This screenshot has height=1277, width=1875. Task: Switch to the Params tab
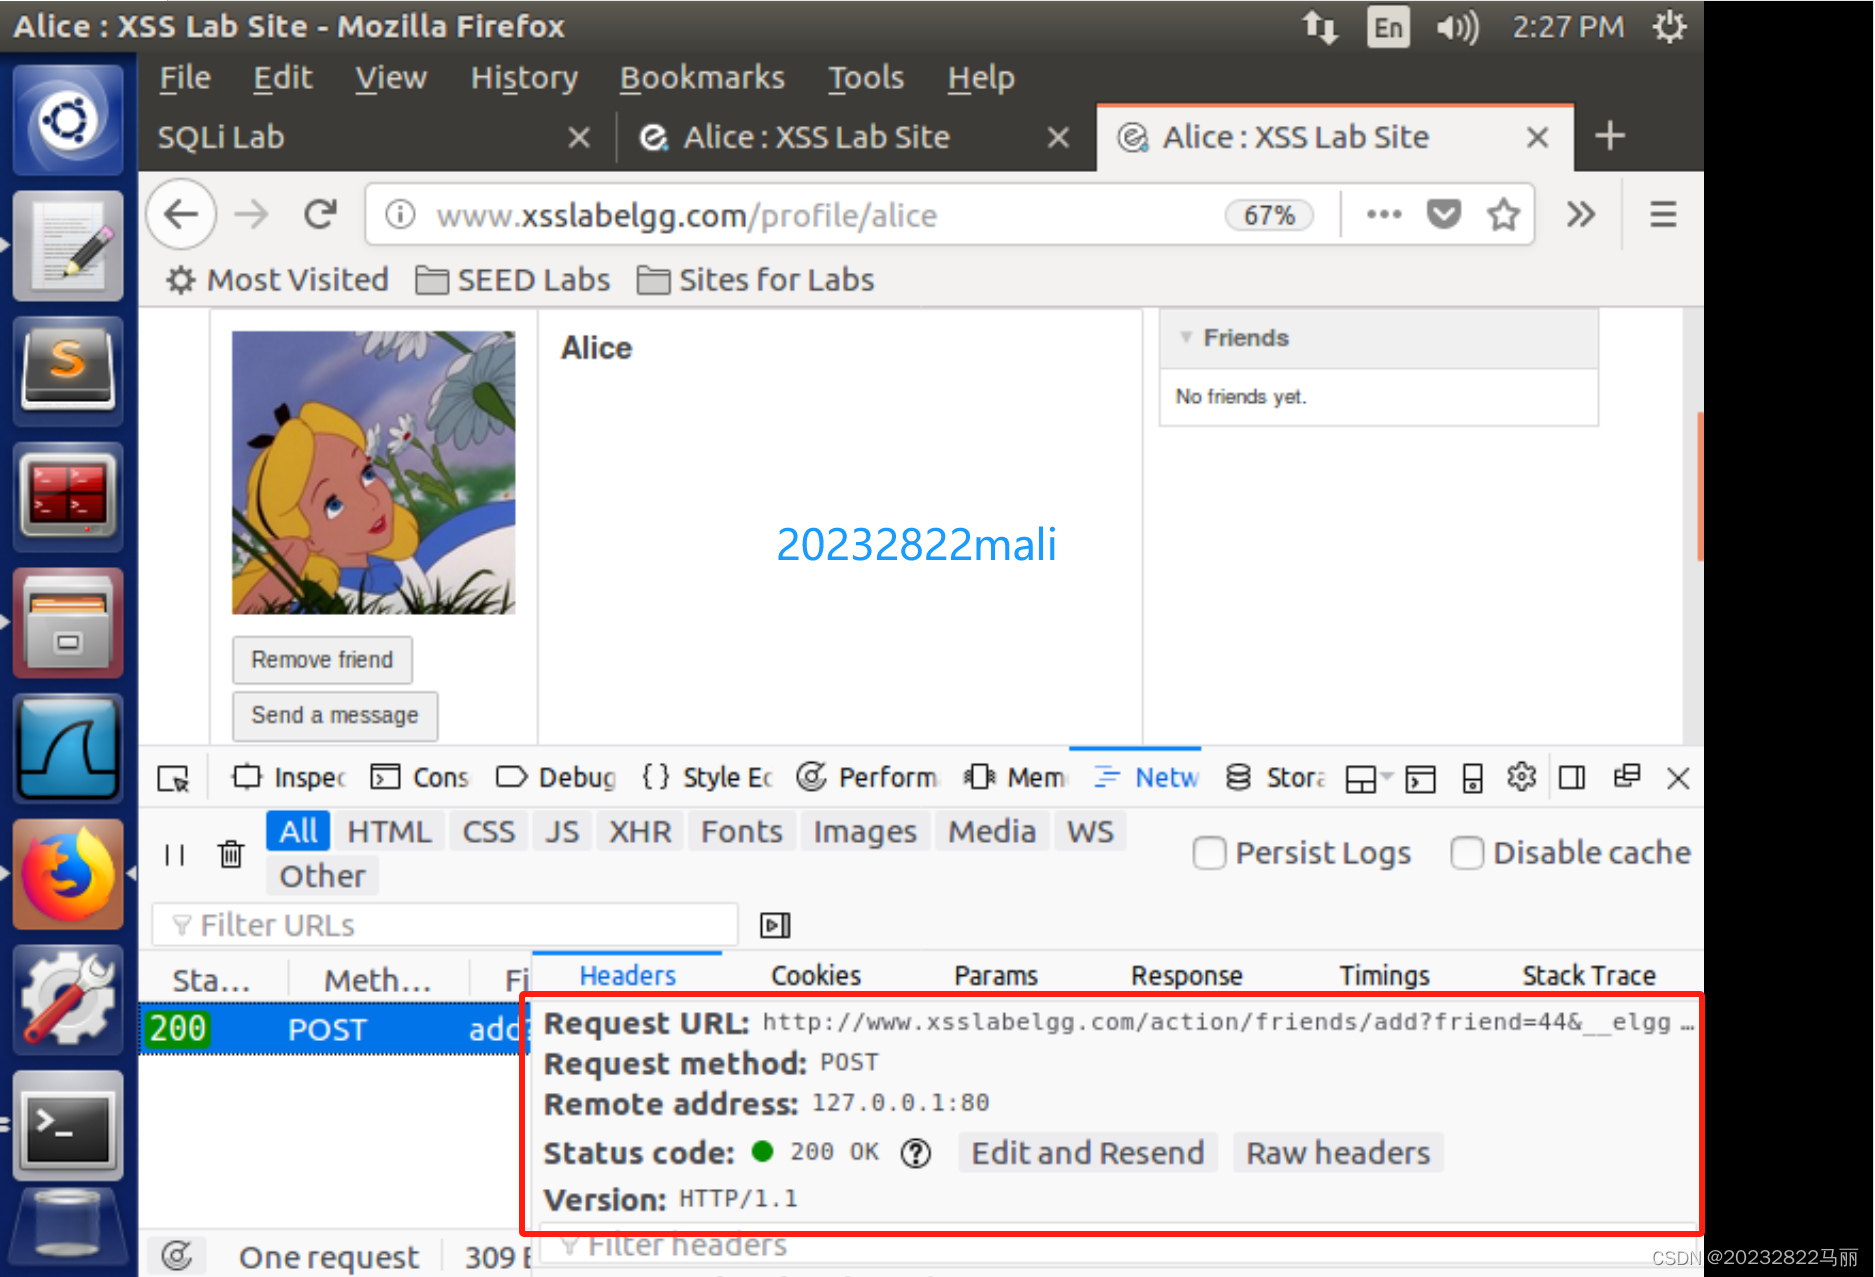[996, 975]
